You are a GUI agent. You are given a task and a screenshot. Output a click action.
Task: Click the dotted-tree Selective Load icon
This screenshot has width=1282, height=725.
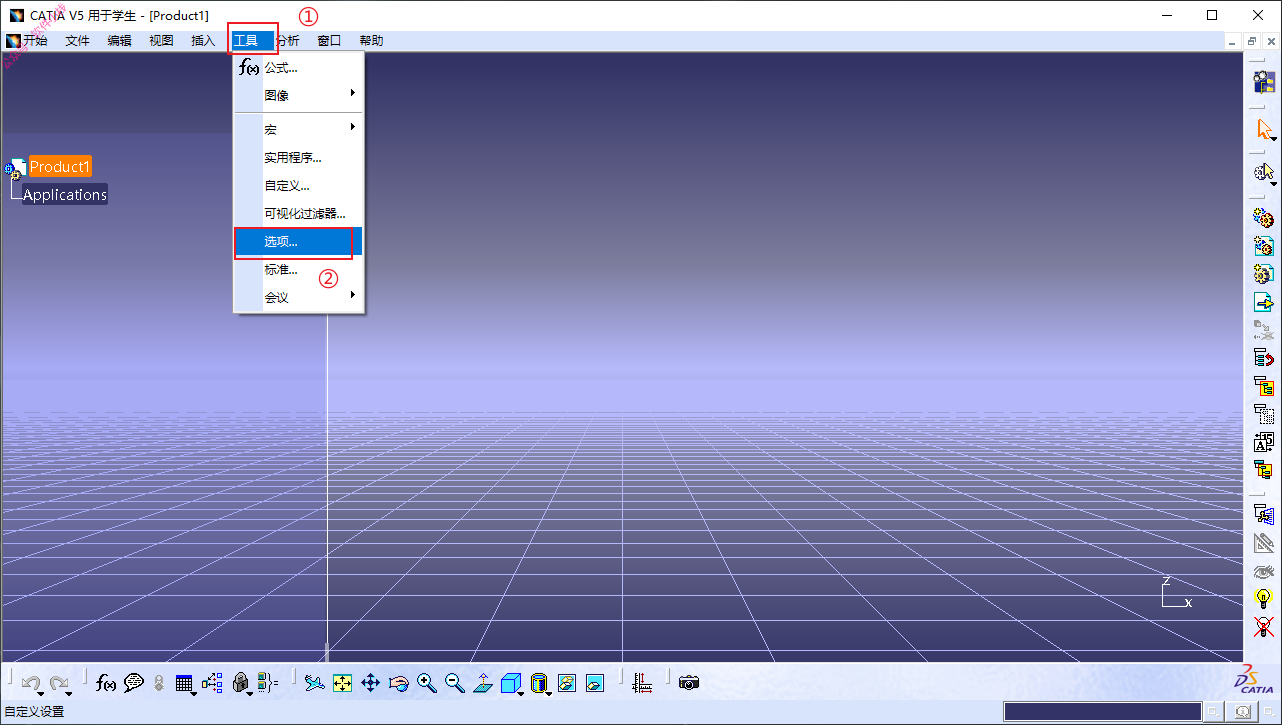tap(1264, 413)
